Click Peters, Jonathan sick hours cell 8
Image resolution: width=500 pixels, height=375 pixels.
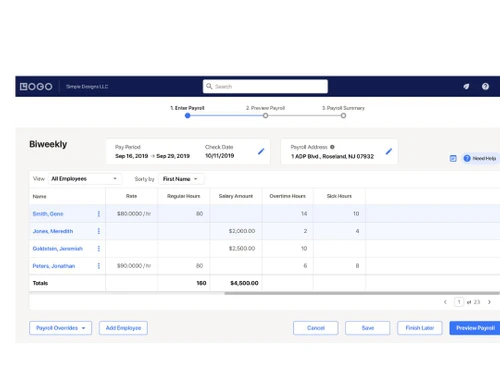(339, 266)
